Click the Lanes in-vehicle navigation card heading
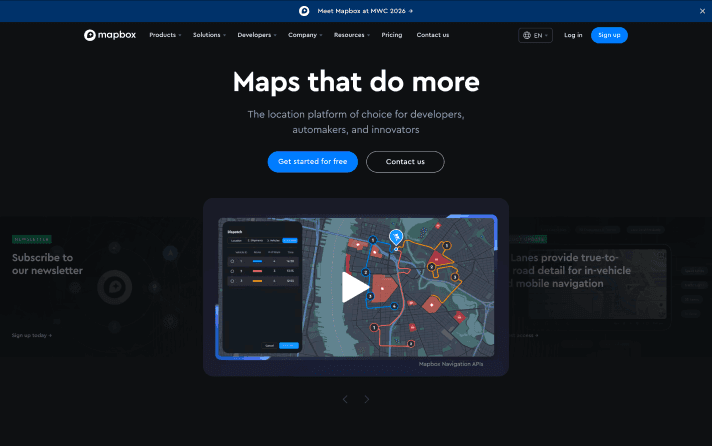Image resolution: width=712 pixels, height=446 pixels. tap(571, 271)
